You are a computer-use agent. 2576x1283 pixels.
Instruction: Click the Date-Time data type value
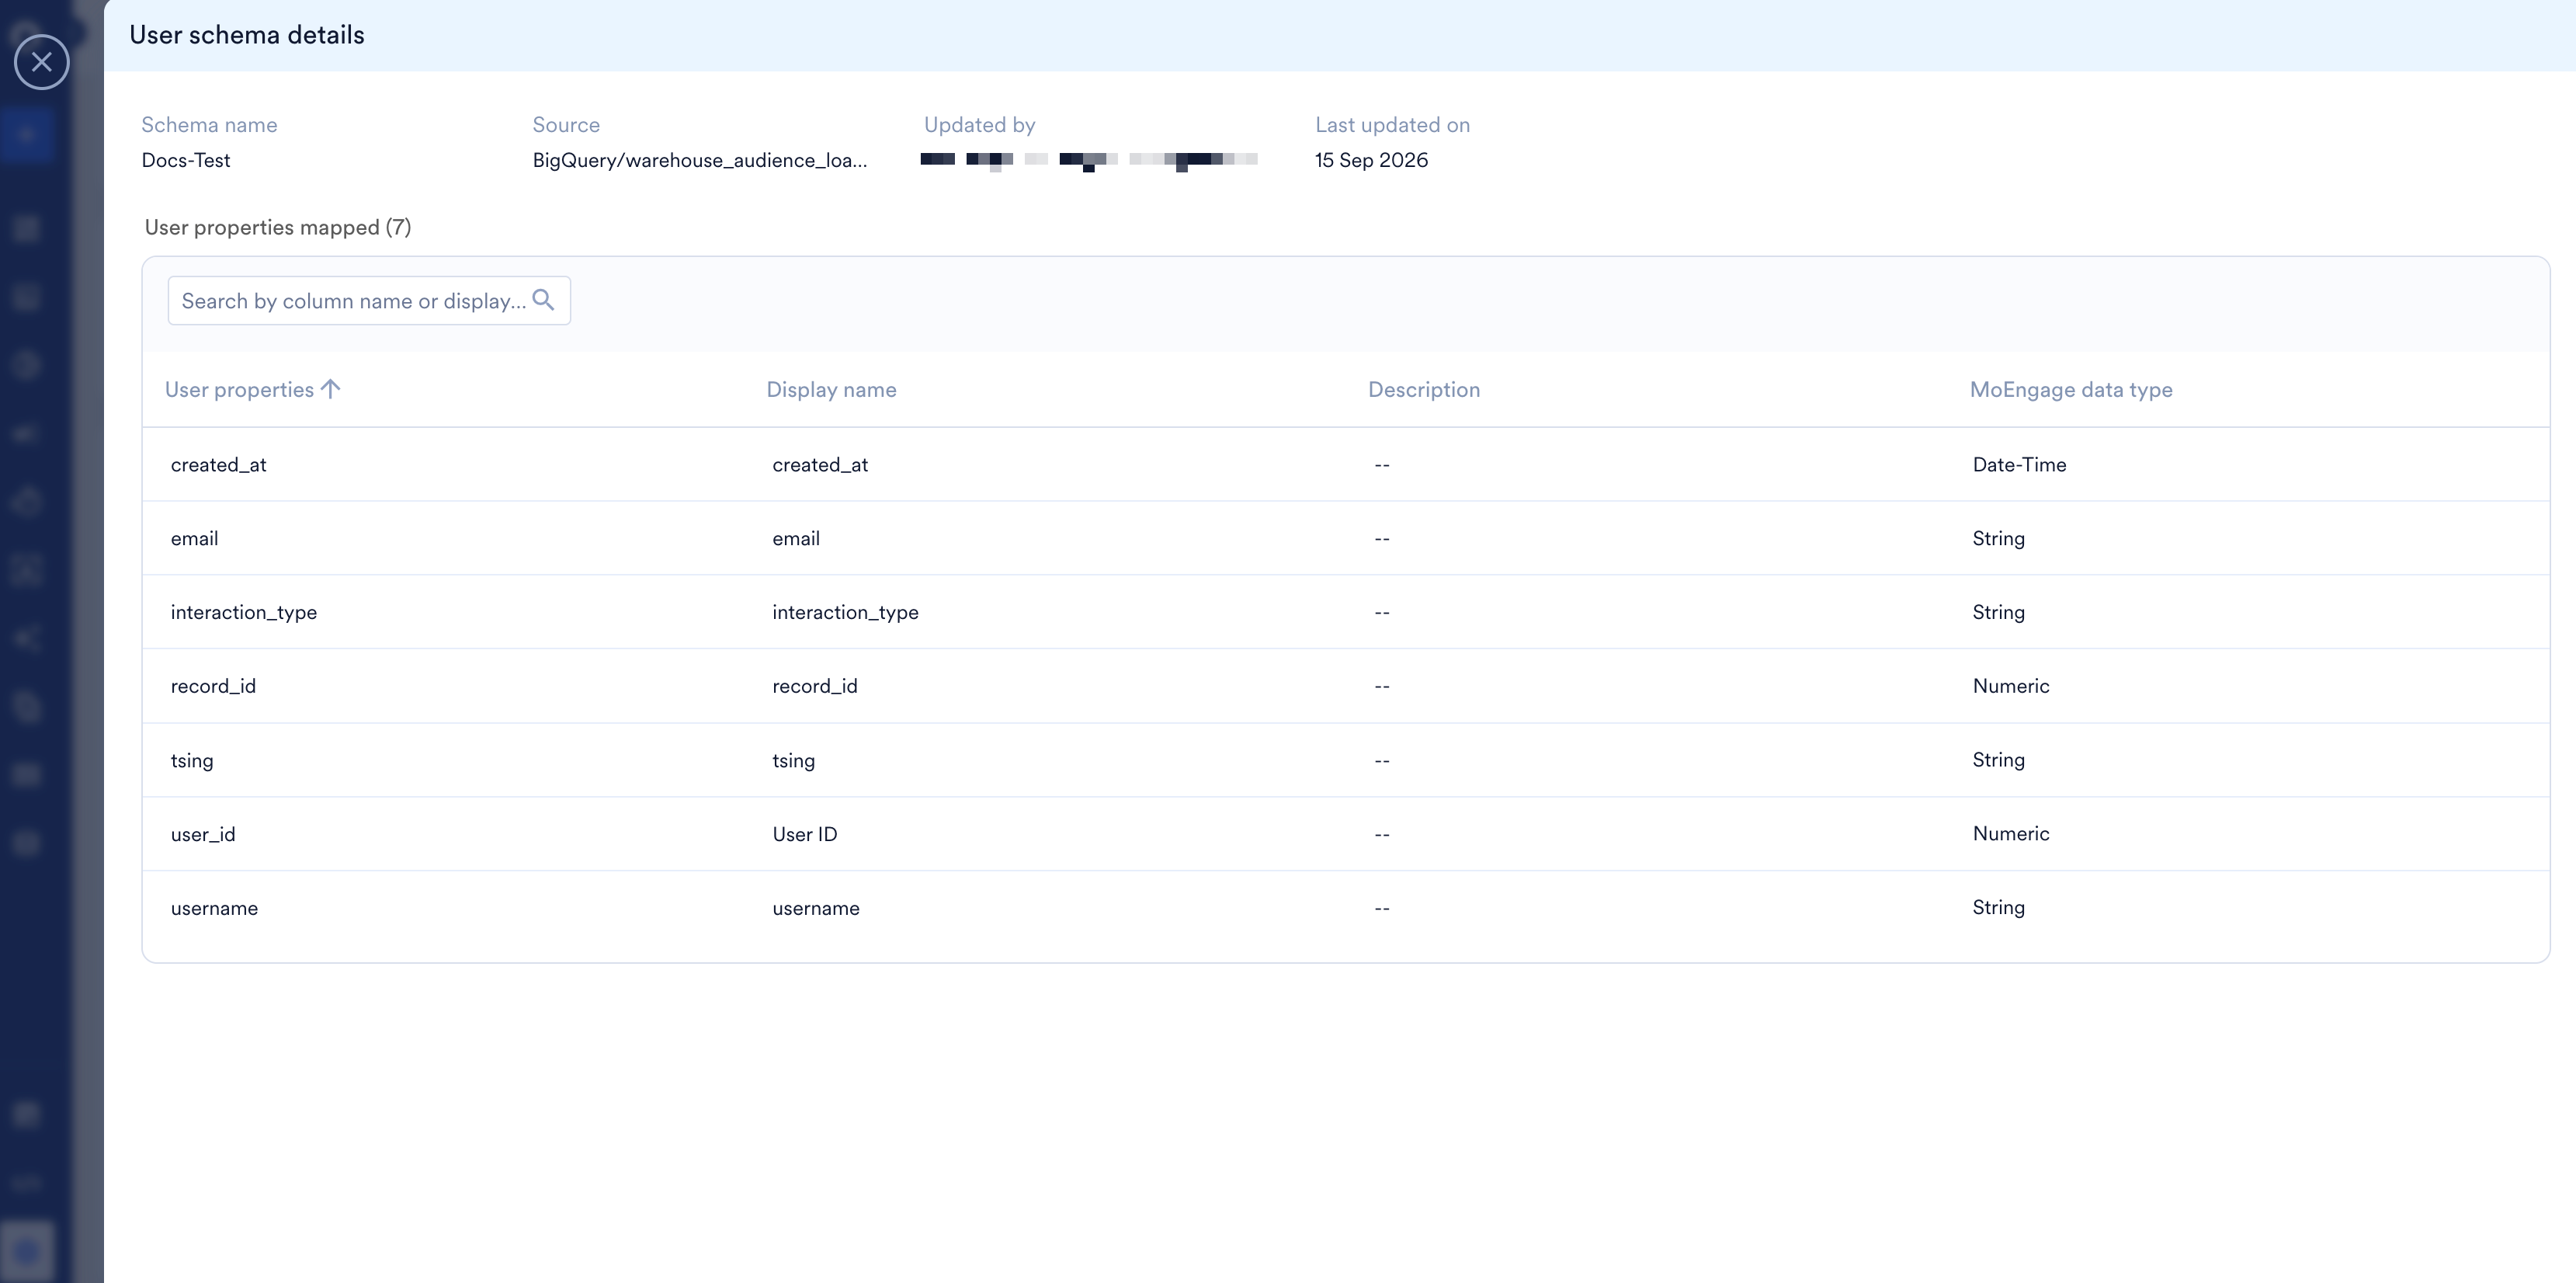[x=2019, y=464]
